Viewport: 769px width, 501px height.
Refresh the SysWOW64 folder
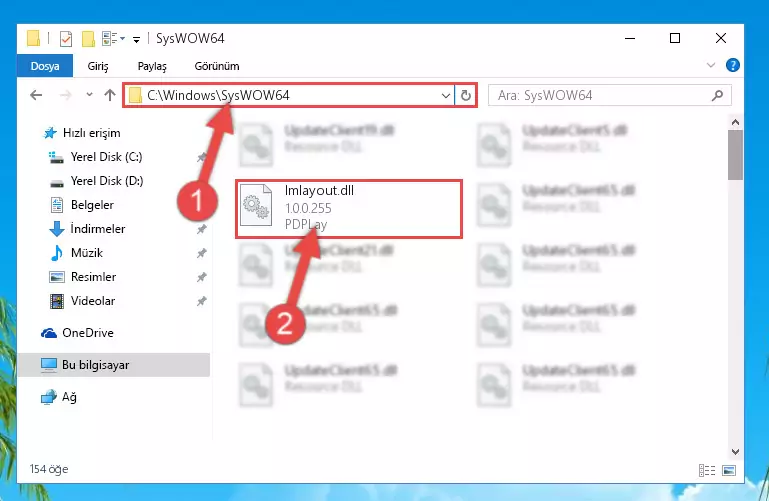465,96
